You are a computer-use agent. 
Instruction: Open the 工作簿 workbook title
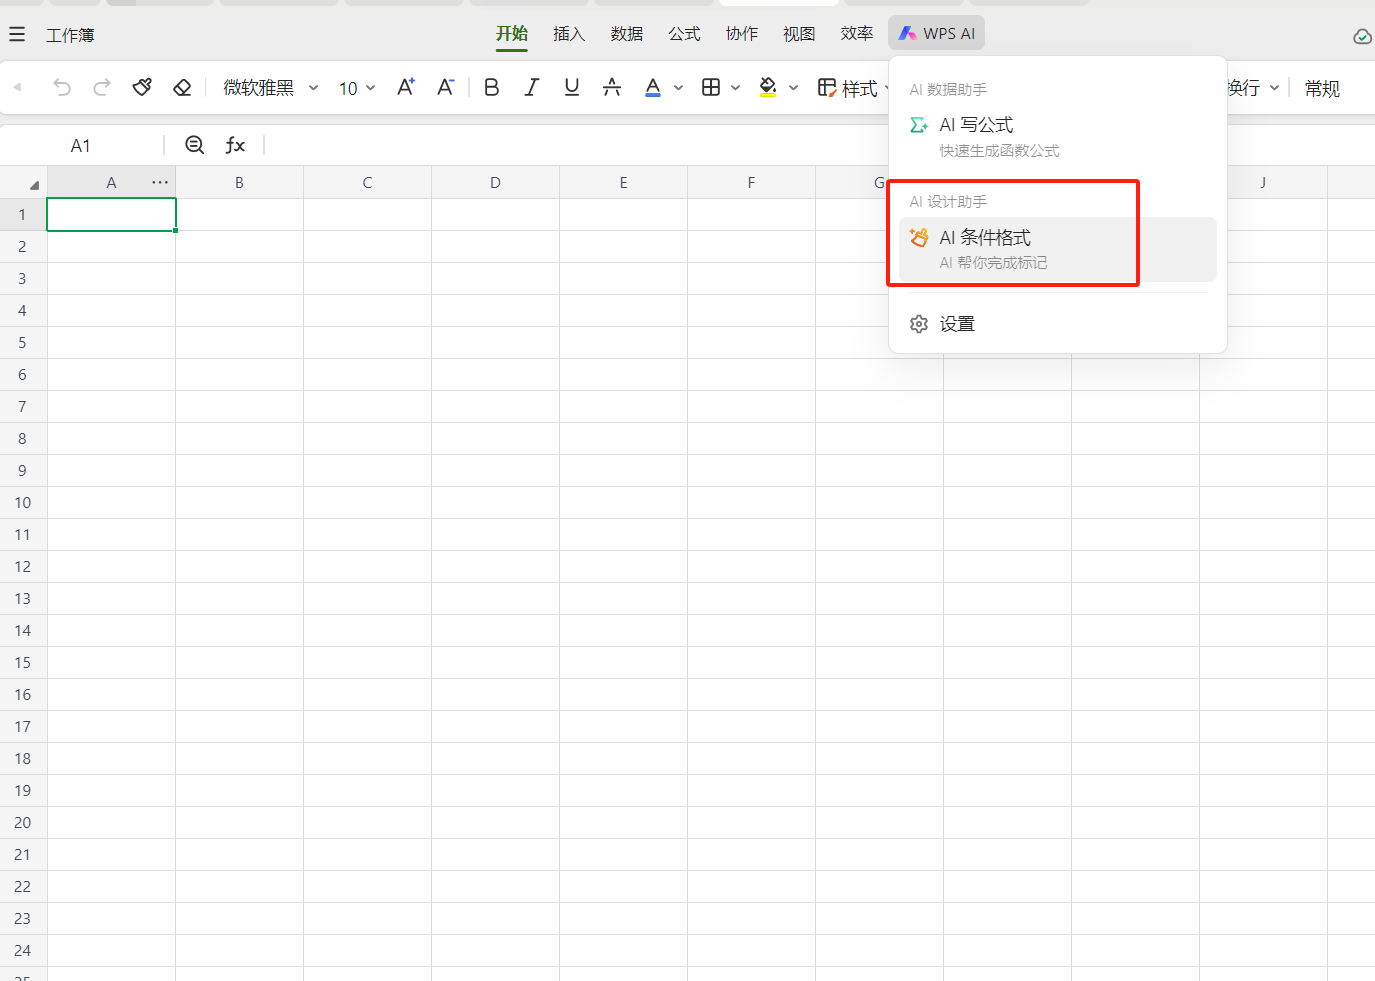point(70,35)
